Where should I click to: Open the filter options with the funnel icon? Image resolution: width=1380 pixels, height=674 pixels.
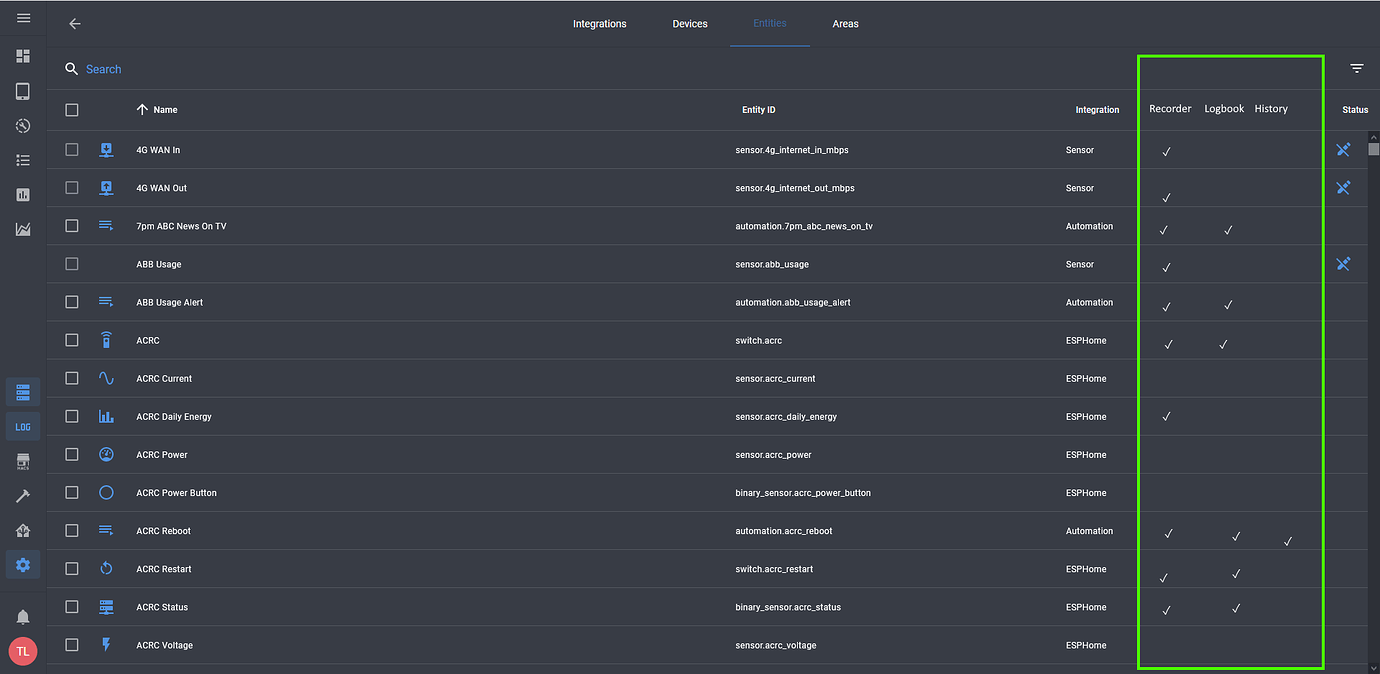click(1357, 68)
